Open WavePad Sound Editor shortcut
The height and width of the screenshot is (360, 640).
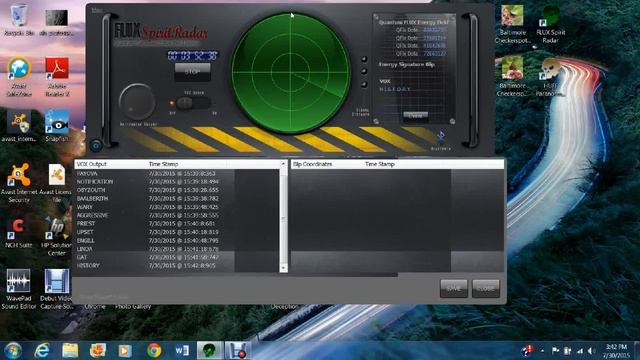(x=19, y=289)
